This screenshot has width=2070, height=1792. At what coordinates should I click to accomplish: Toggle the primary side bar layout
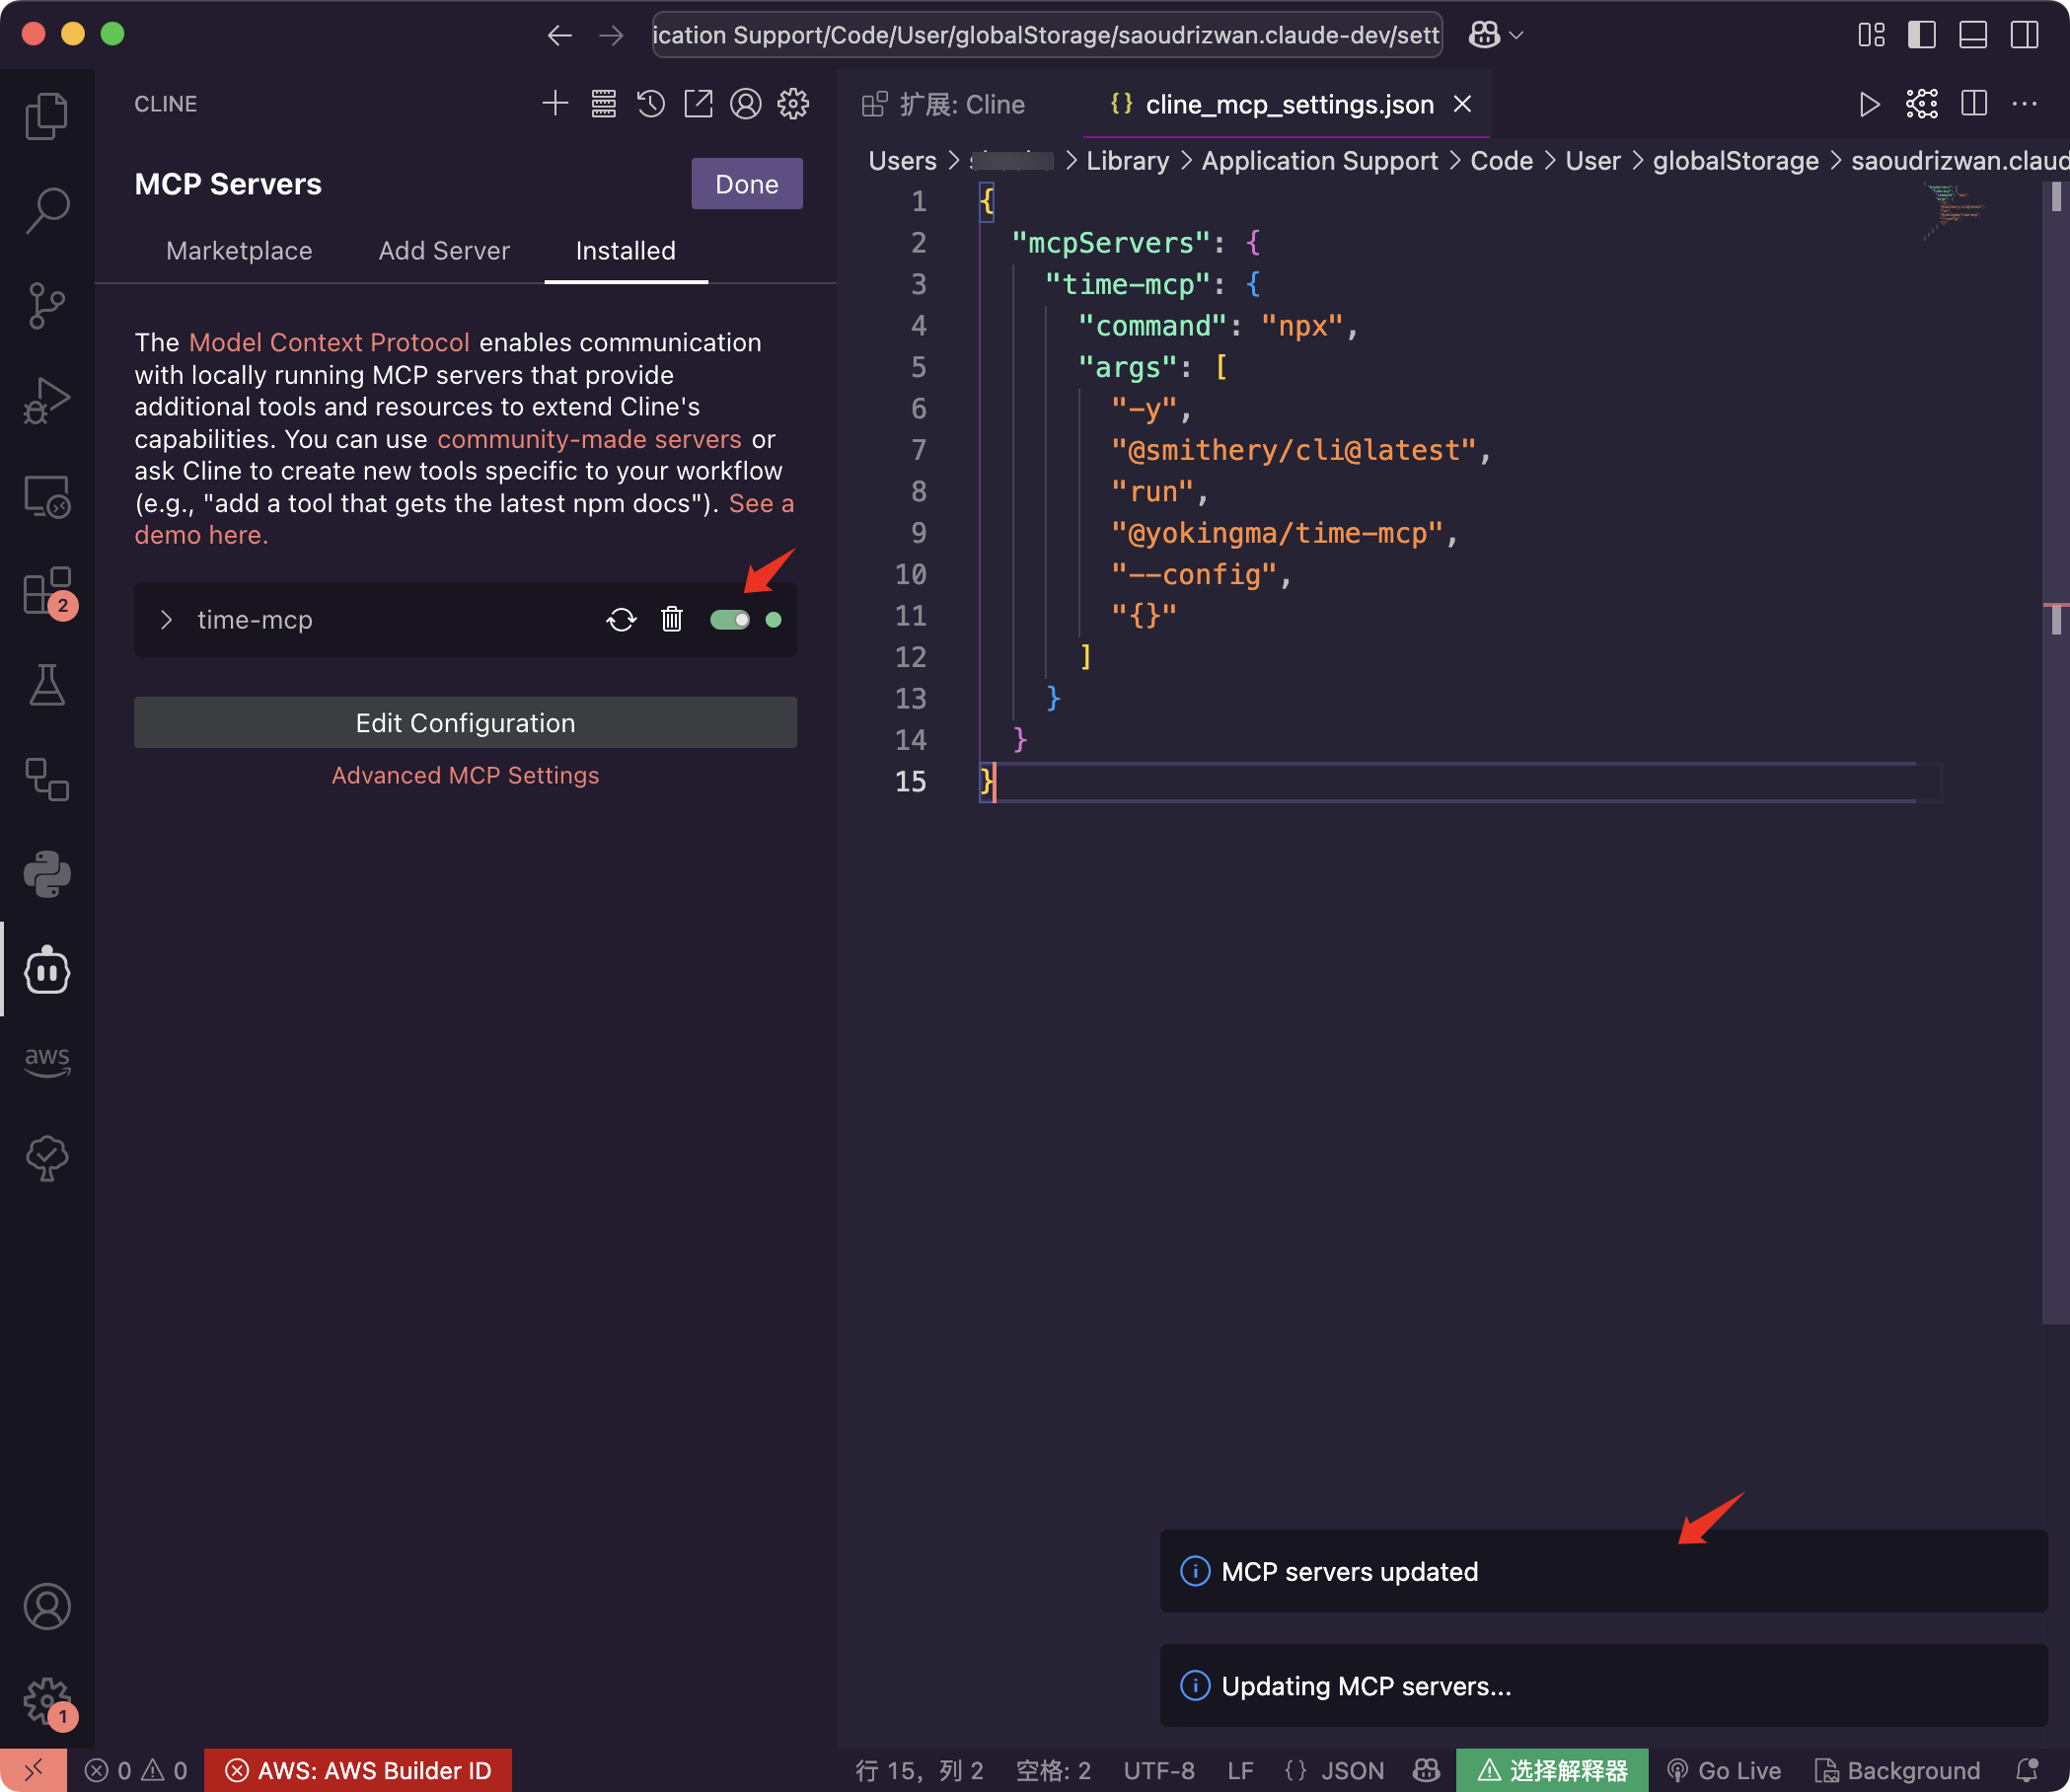tap(1921, 35)
